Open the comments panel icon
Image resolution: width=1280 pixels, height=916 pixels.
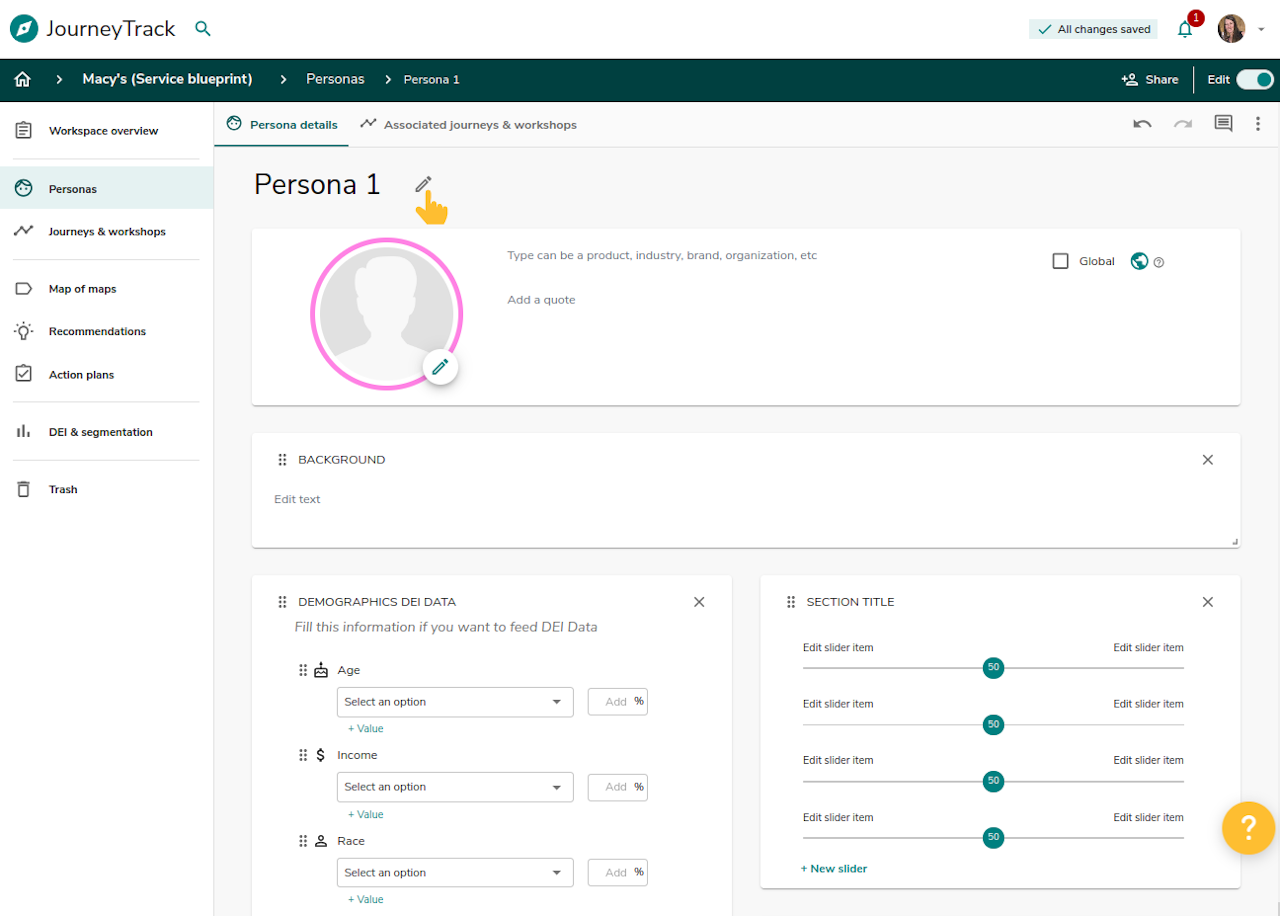click(1222, 124)
